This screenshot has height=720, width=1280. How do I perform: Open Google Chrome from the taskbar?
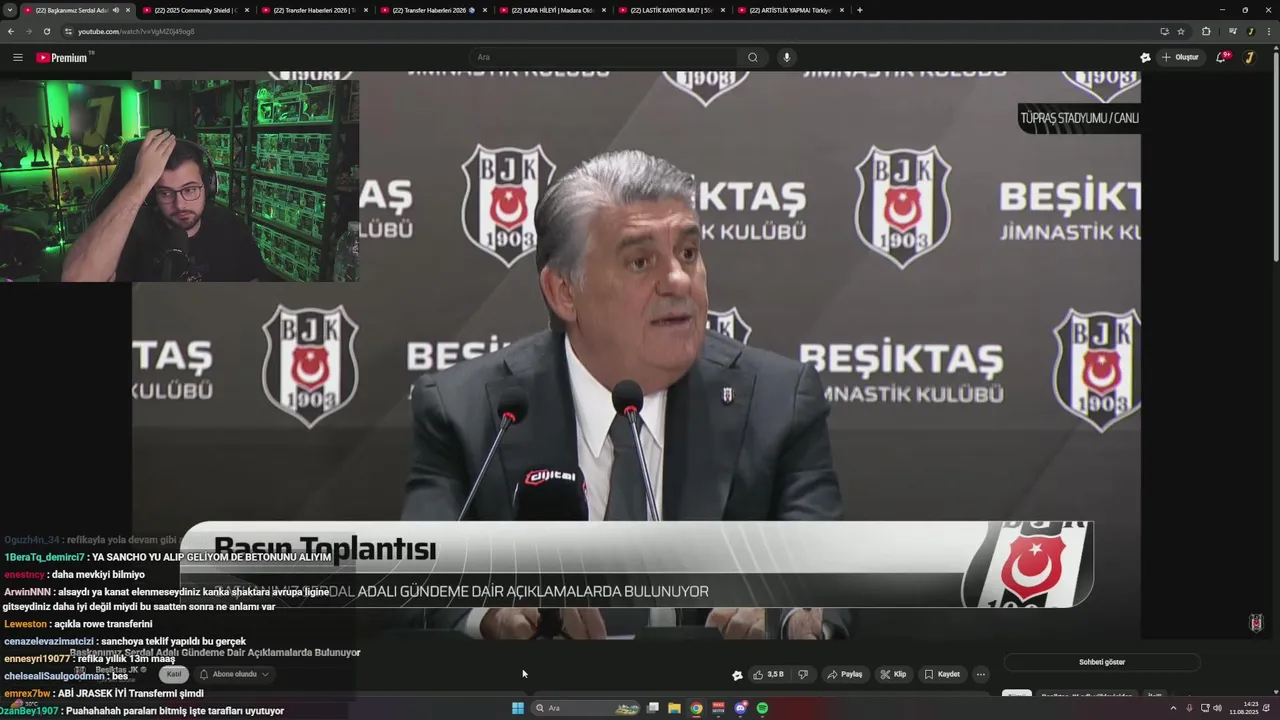point(696,708)
